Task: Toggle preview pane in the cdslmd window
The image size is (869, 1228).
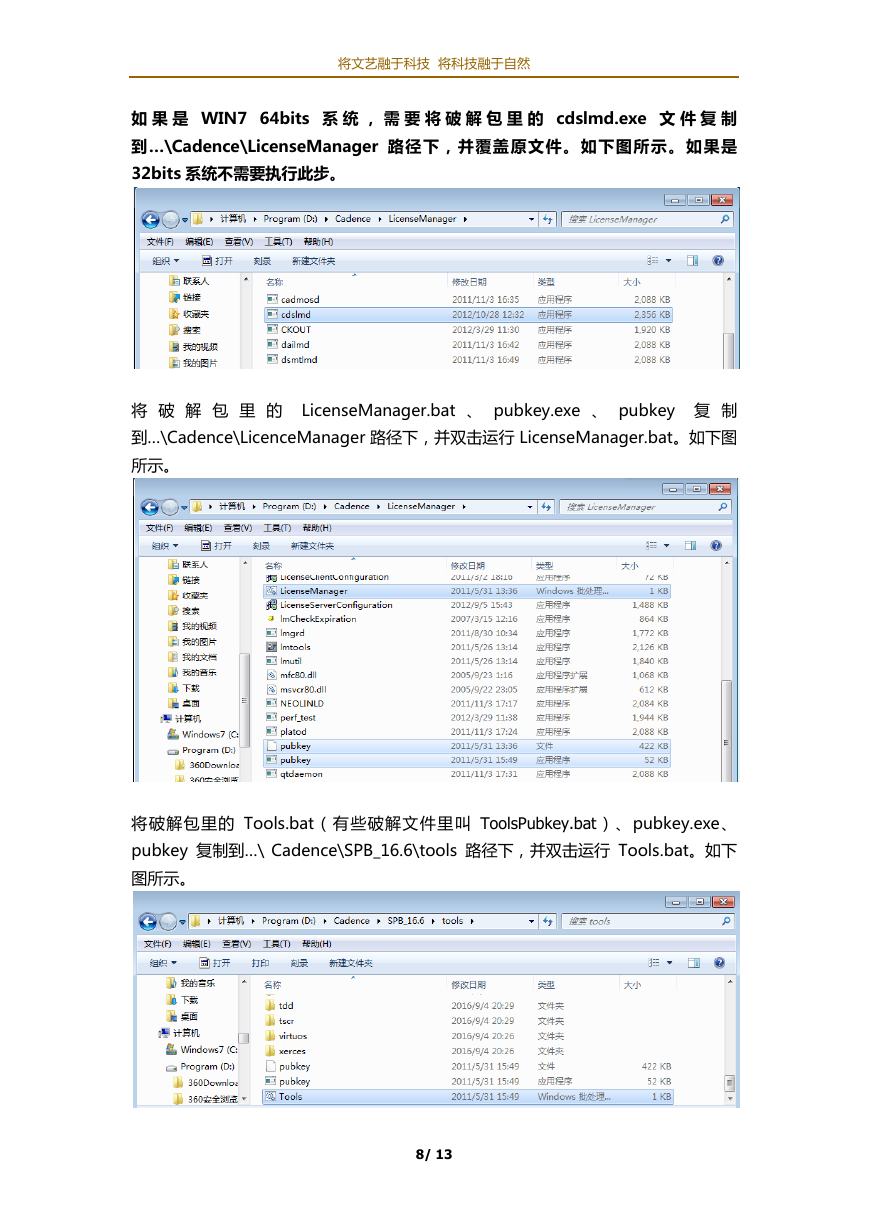Action: point(692,261)
